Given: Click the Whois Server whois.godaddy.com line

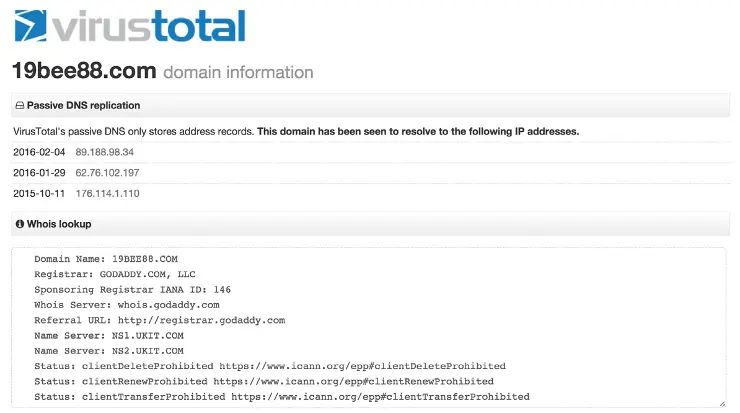Looking at the screenshot, I should 126,304.
